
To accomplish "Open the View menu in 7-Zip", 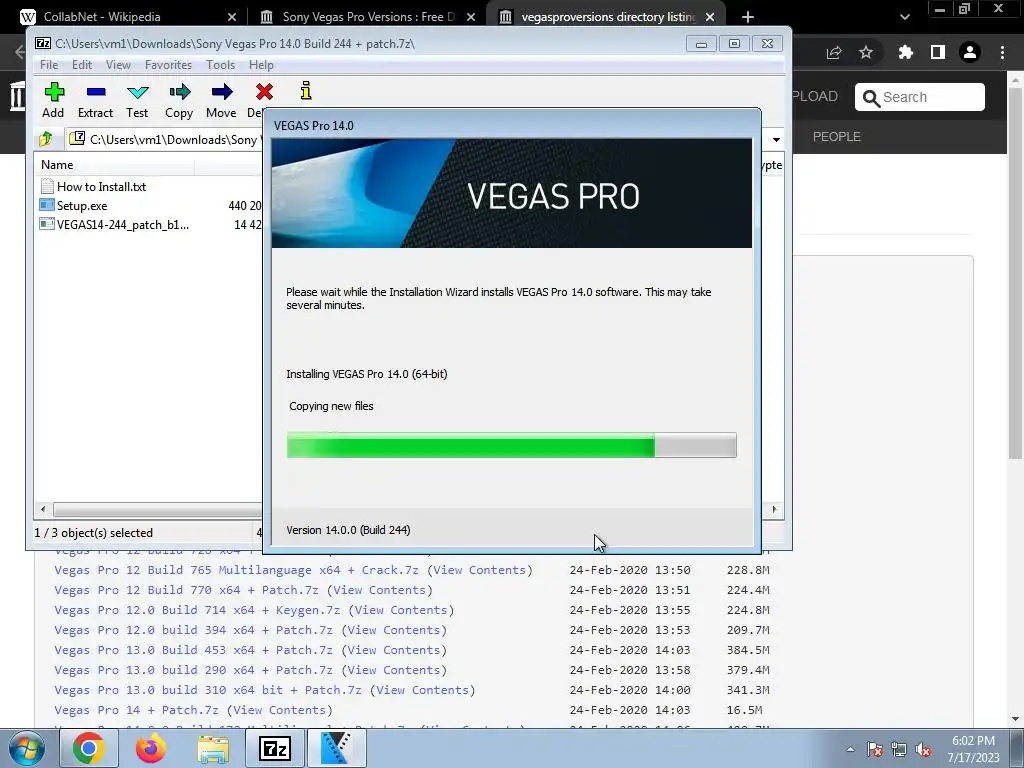I will pos(118,65).
